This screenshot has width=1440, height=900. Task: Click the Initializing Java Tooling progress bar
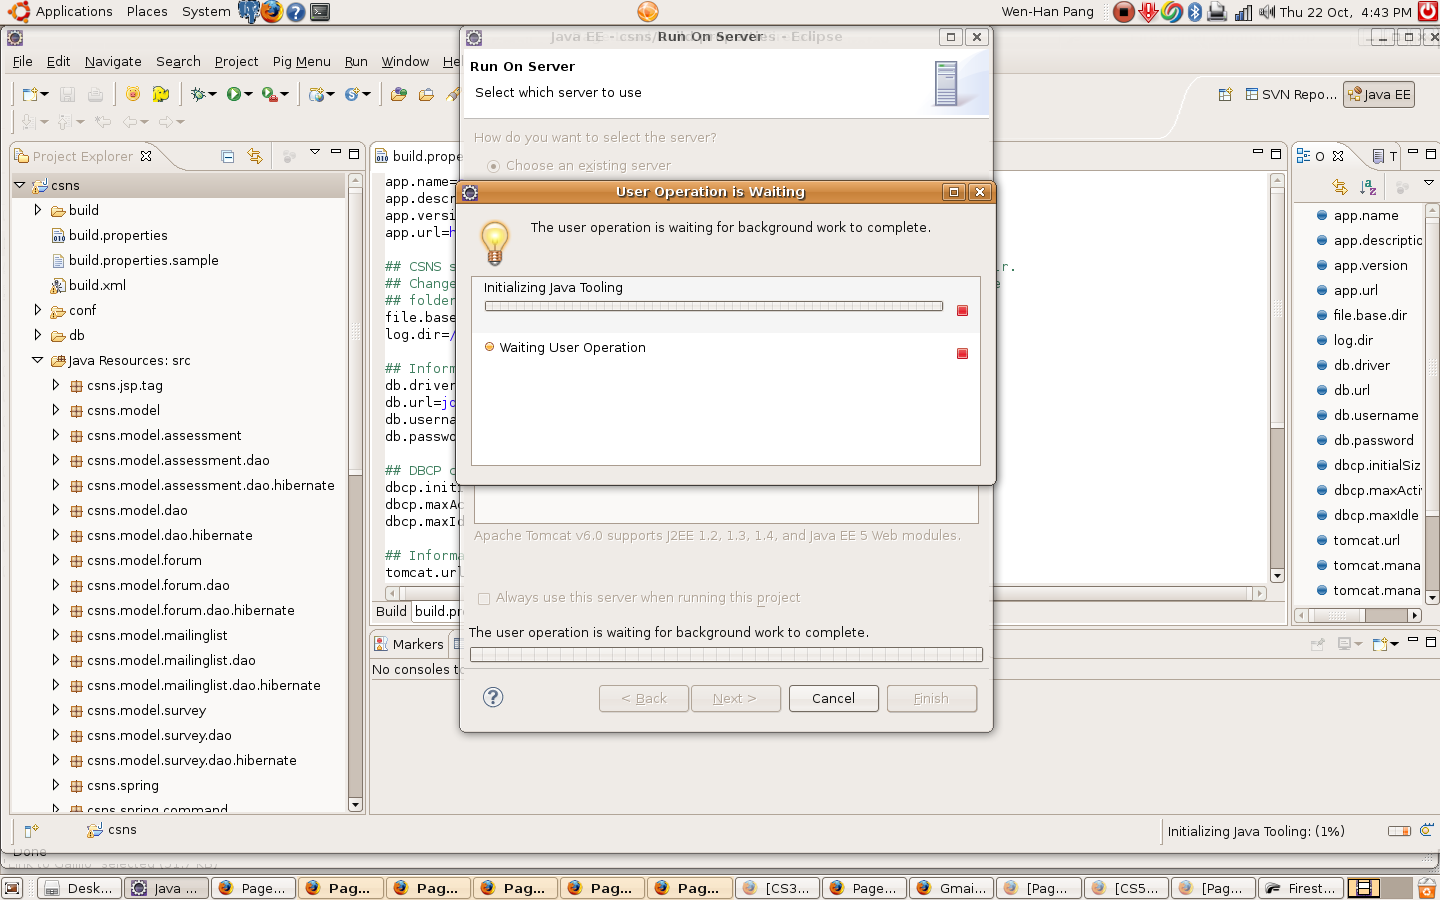coord(713,307)
